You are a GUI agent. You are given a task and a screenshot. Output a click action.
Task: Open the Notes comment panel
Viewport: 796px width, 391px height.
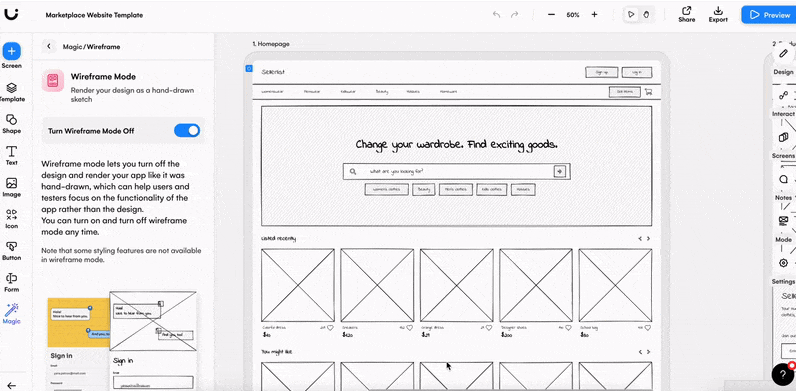[784, 179]
